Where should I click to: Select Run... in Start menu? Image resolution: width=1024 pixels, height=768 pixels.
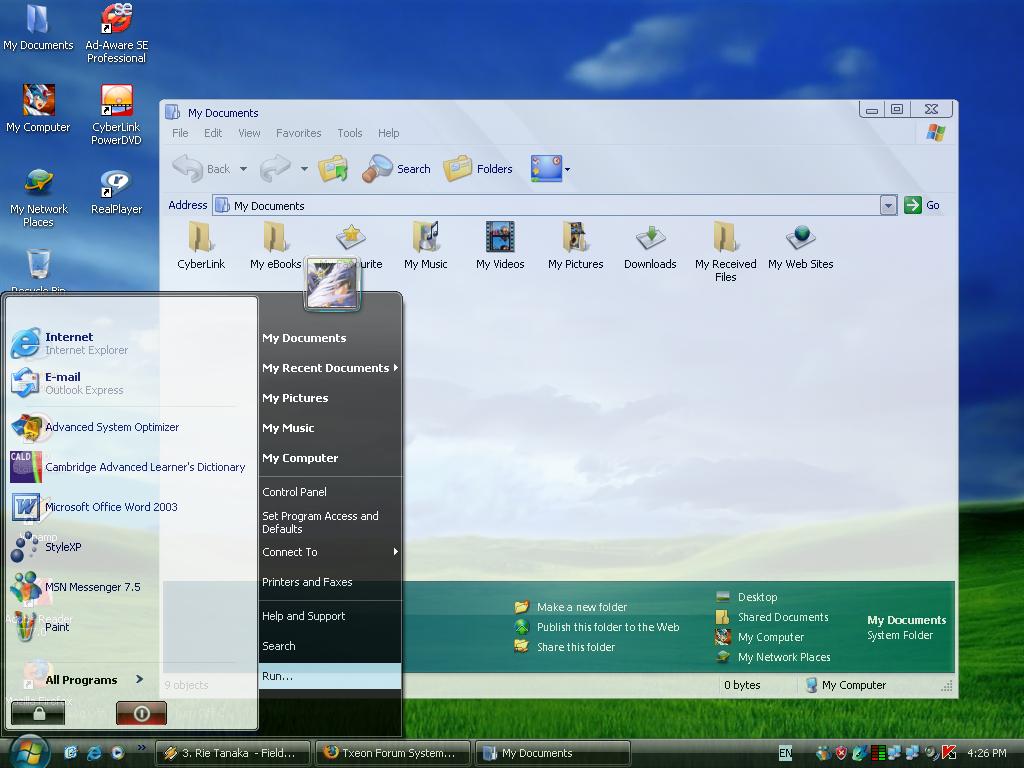330,676
